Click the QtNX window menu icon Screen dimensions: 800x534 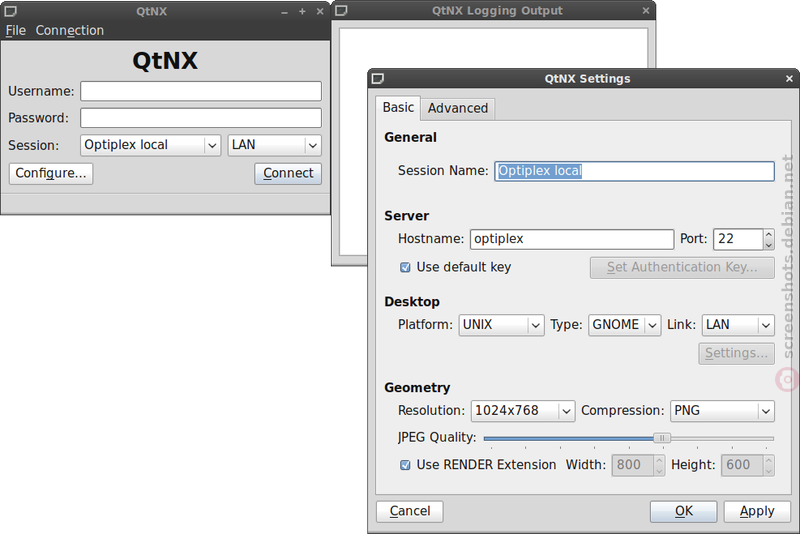pyautogui.click(x=10, y=11)
